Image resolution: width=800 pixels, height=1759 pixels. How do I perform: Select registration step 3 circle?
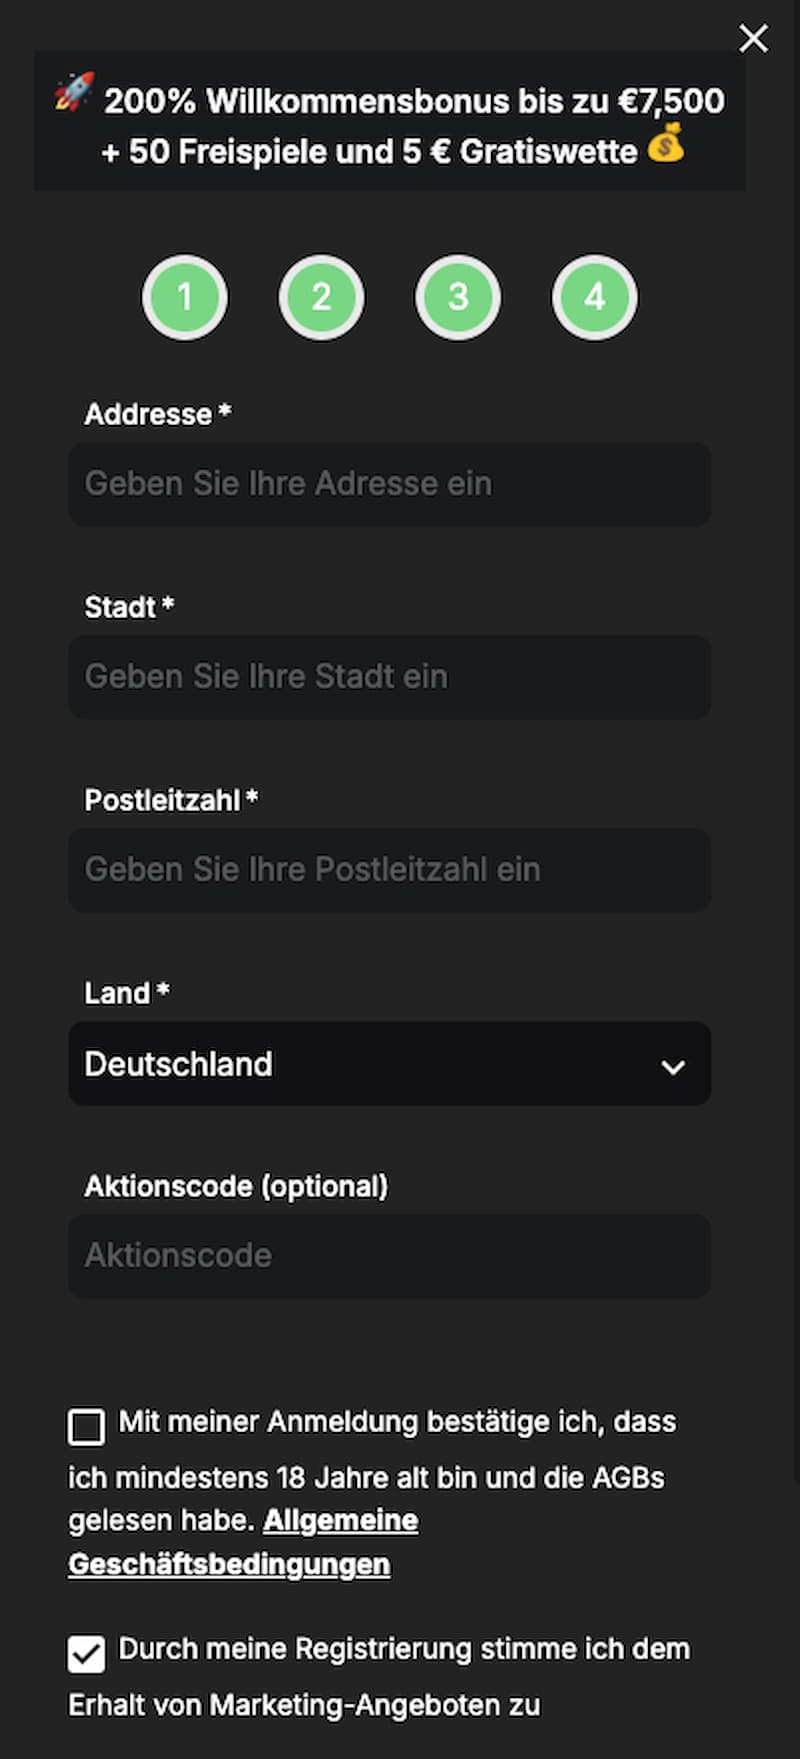tap(457, 297)
